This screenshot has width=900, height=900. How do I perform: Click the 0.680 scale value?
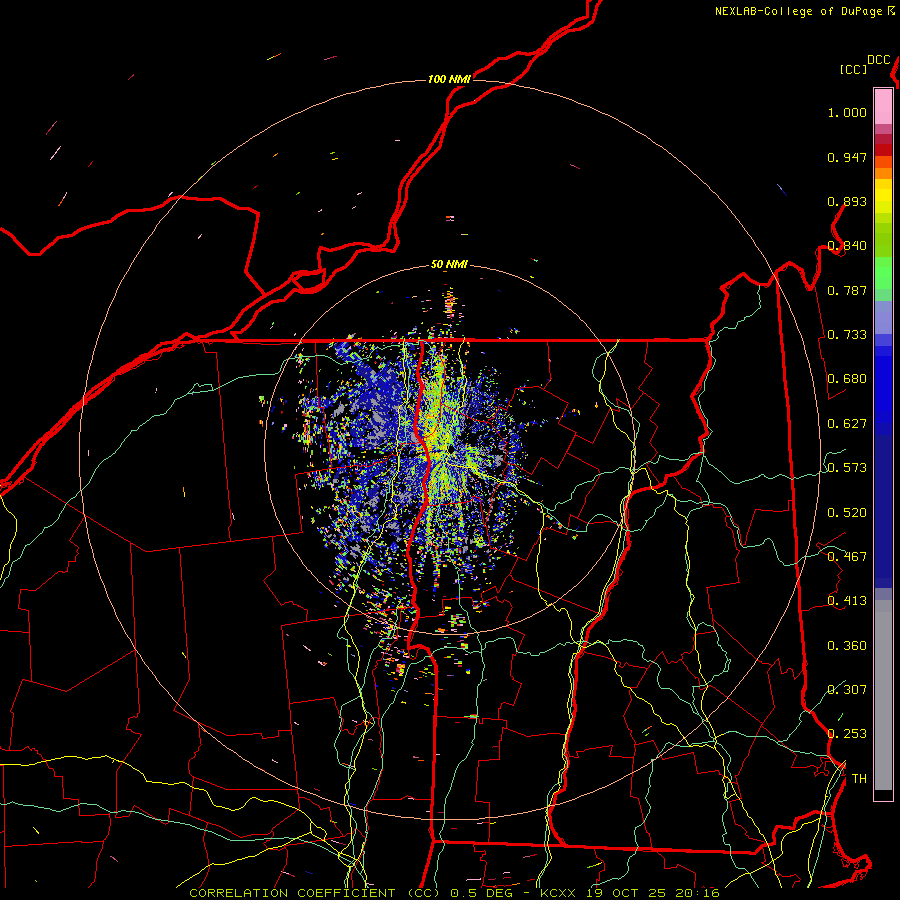[847, 379]
